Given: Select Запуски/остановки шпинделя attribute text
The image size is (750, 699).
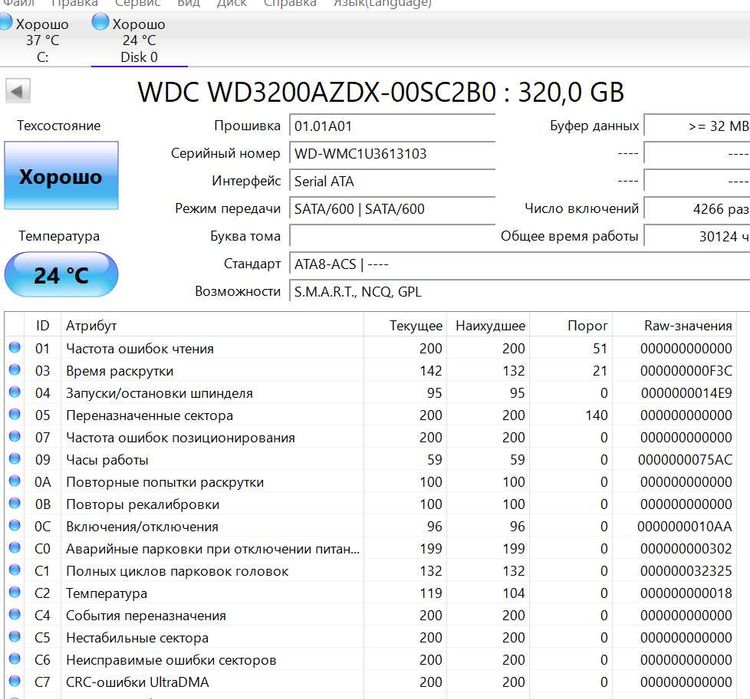Looking at the screenshot, I should tap(159, 393).
